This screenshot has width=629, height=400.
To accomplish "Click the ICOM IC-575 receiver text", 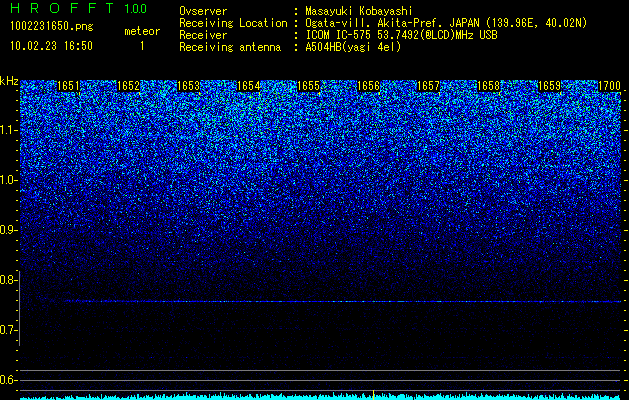I will (x=401, y=35).
